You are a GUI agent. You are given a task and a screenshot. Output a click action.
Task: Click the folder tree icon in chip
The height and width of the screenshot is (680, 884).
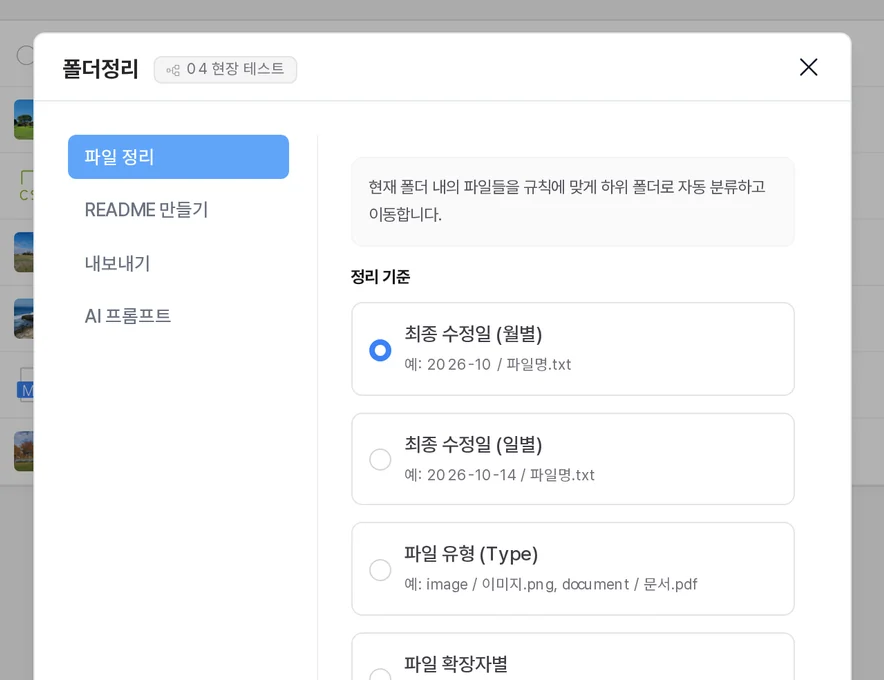click(x=173, y=70)
